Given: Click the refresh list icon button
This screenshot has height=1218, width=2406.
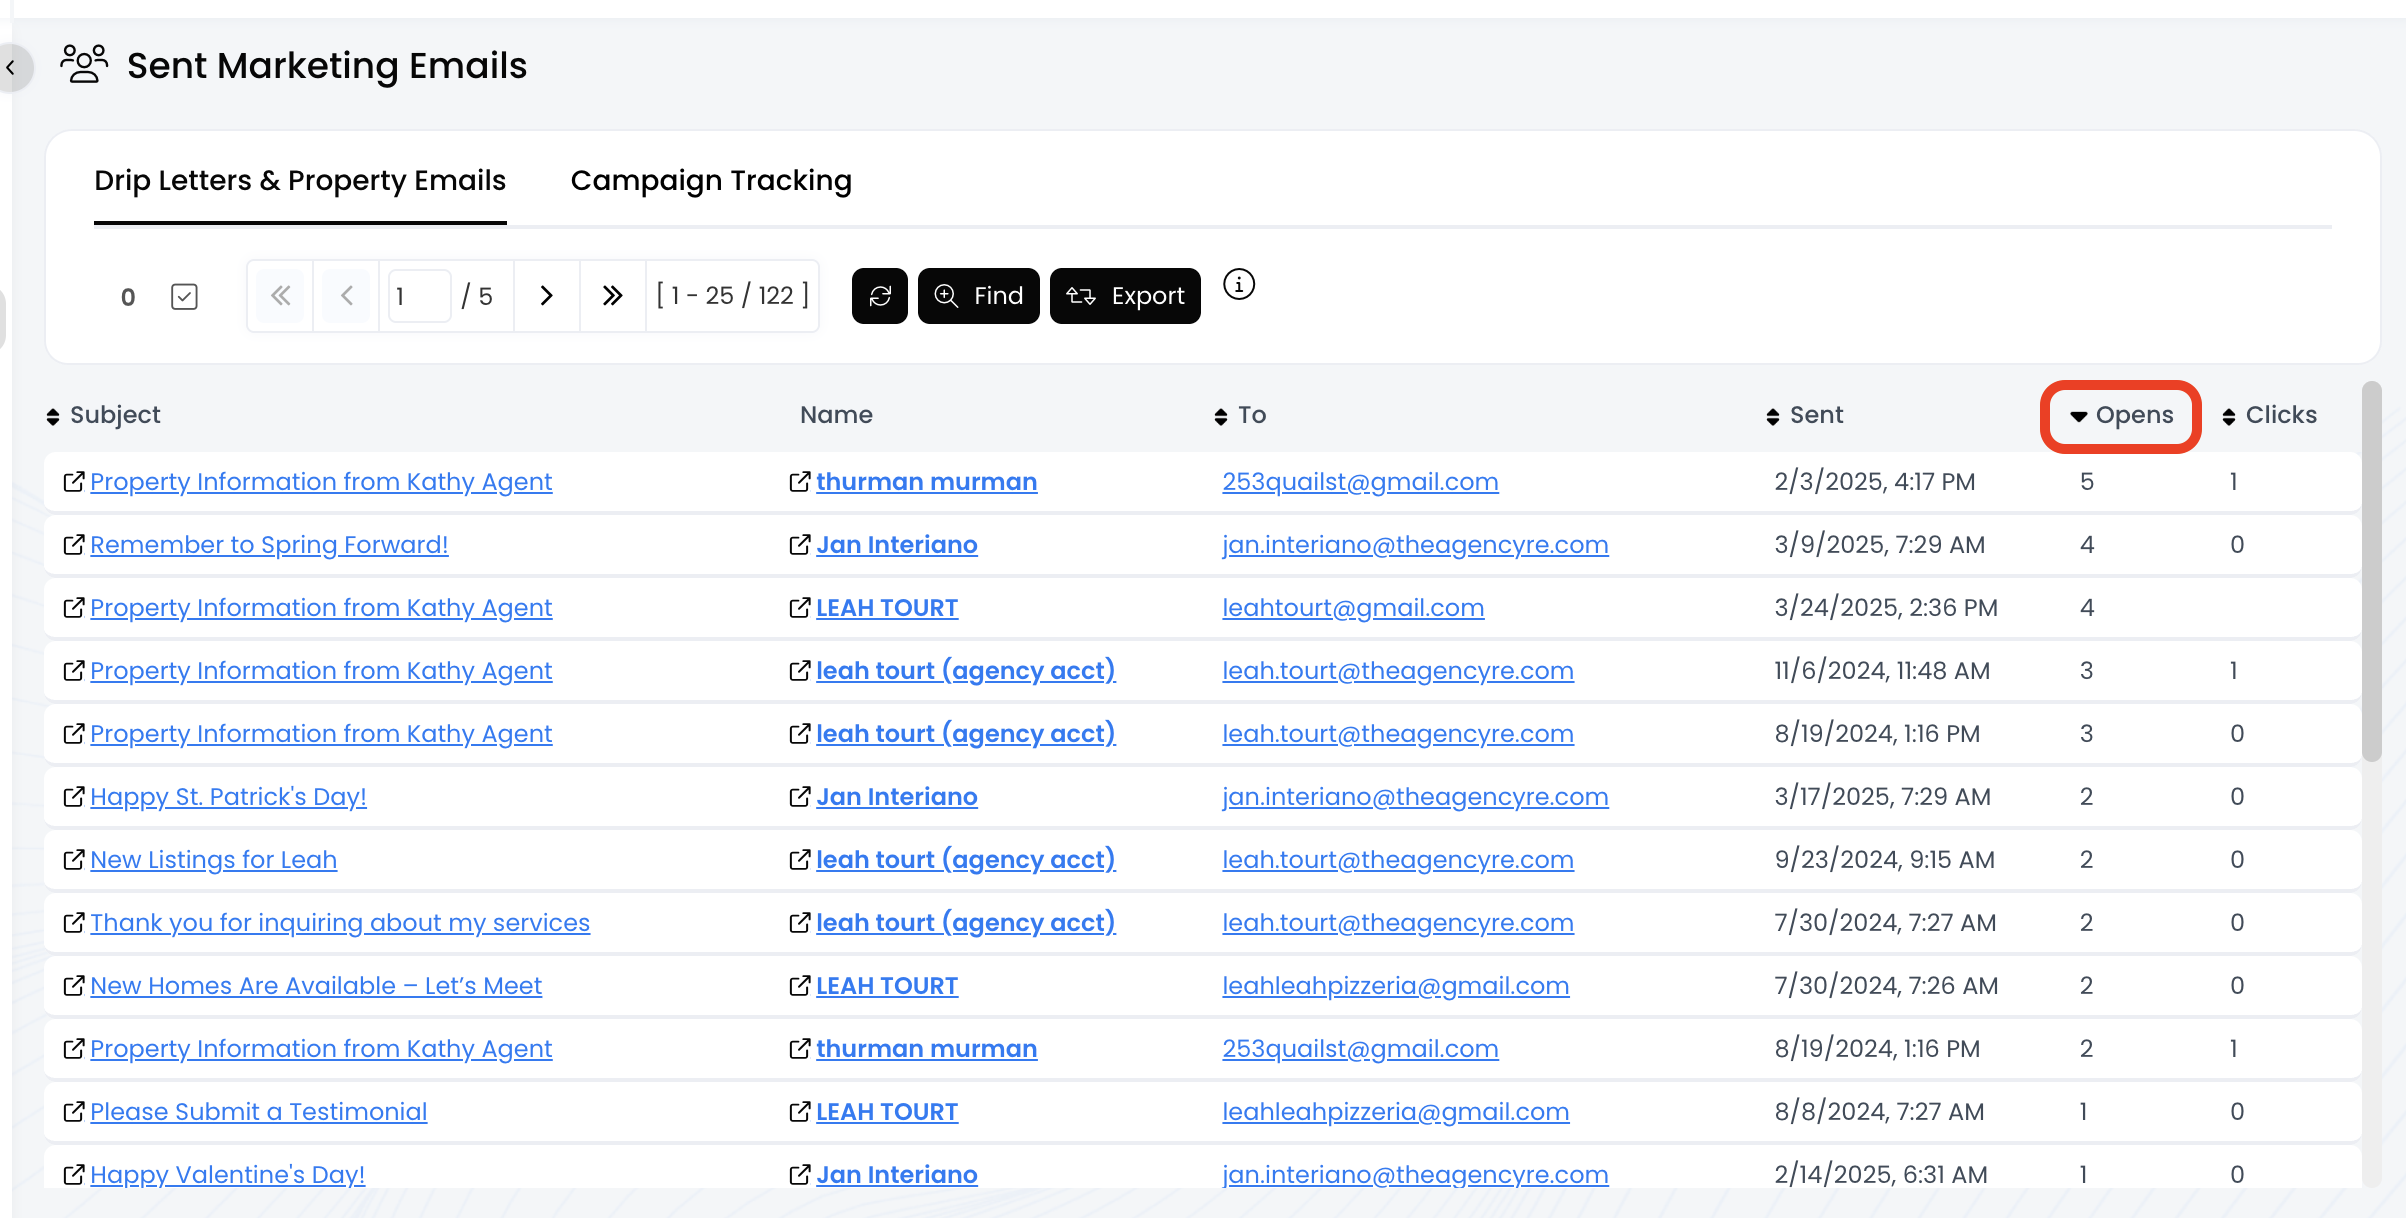Looking at the screenshot, I should pos(879,296).
